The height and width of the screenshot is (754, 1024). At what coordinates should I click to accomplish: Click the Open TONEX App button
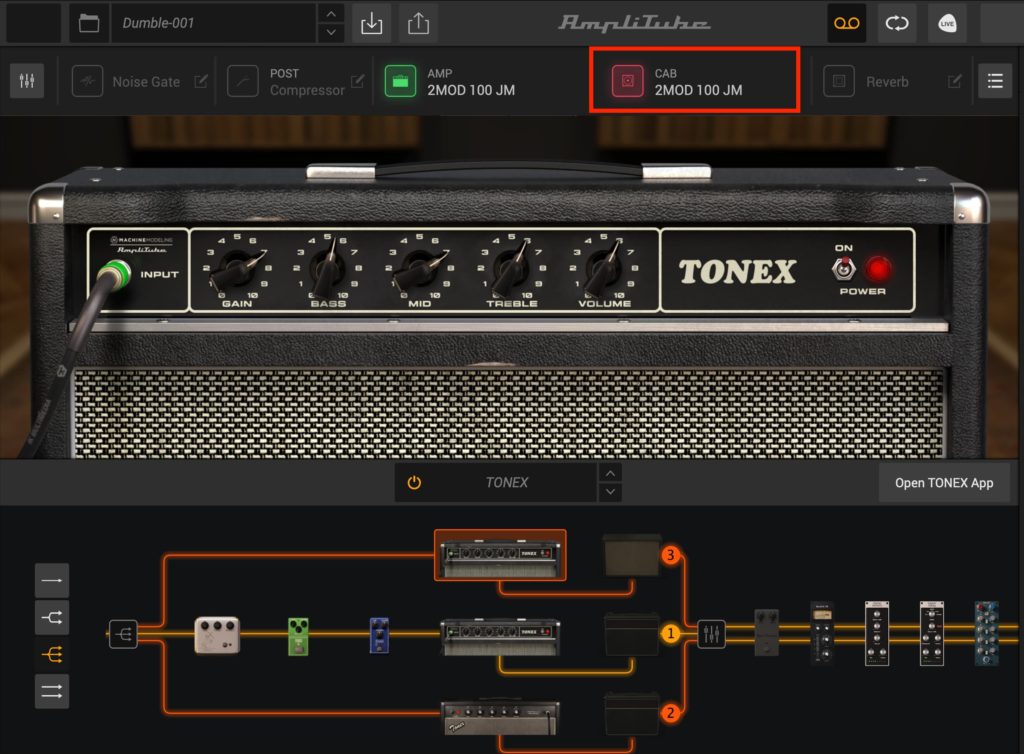point(945,482)
